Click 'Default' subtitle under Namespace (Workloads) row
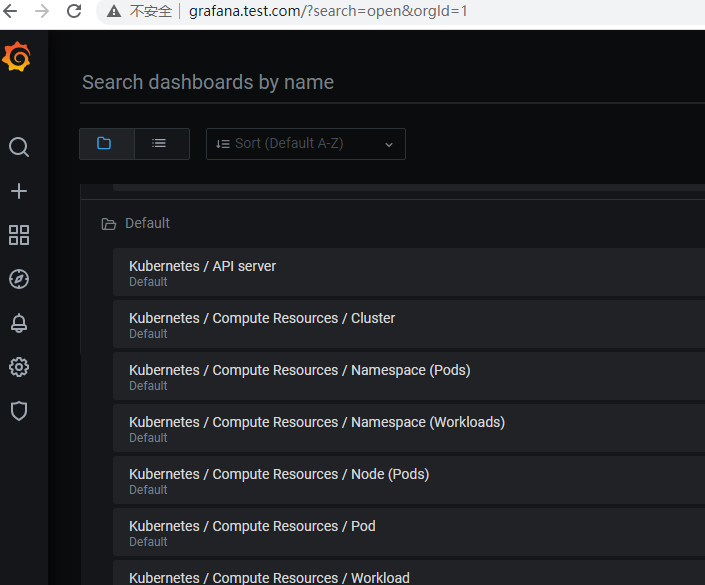 [148, 438]
